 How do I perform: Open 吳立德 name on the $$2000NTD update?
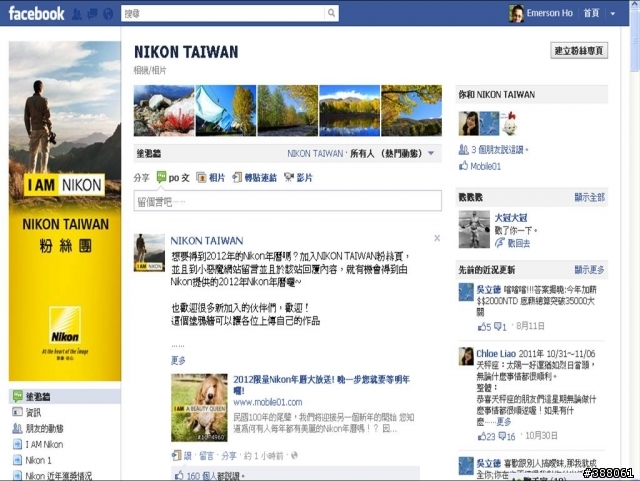coord(488,289)
